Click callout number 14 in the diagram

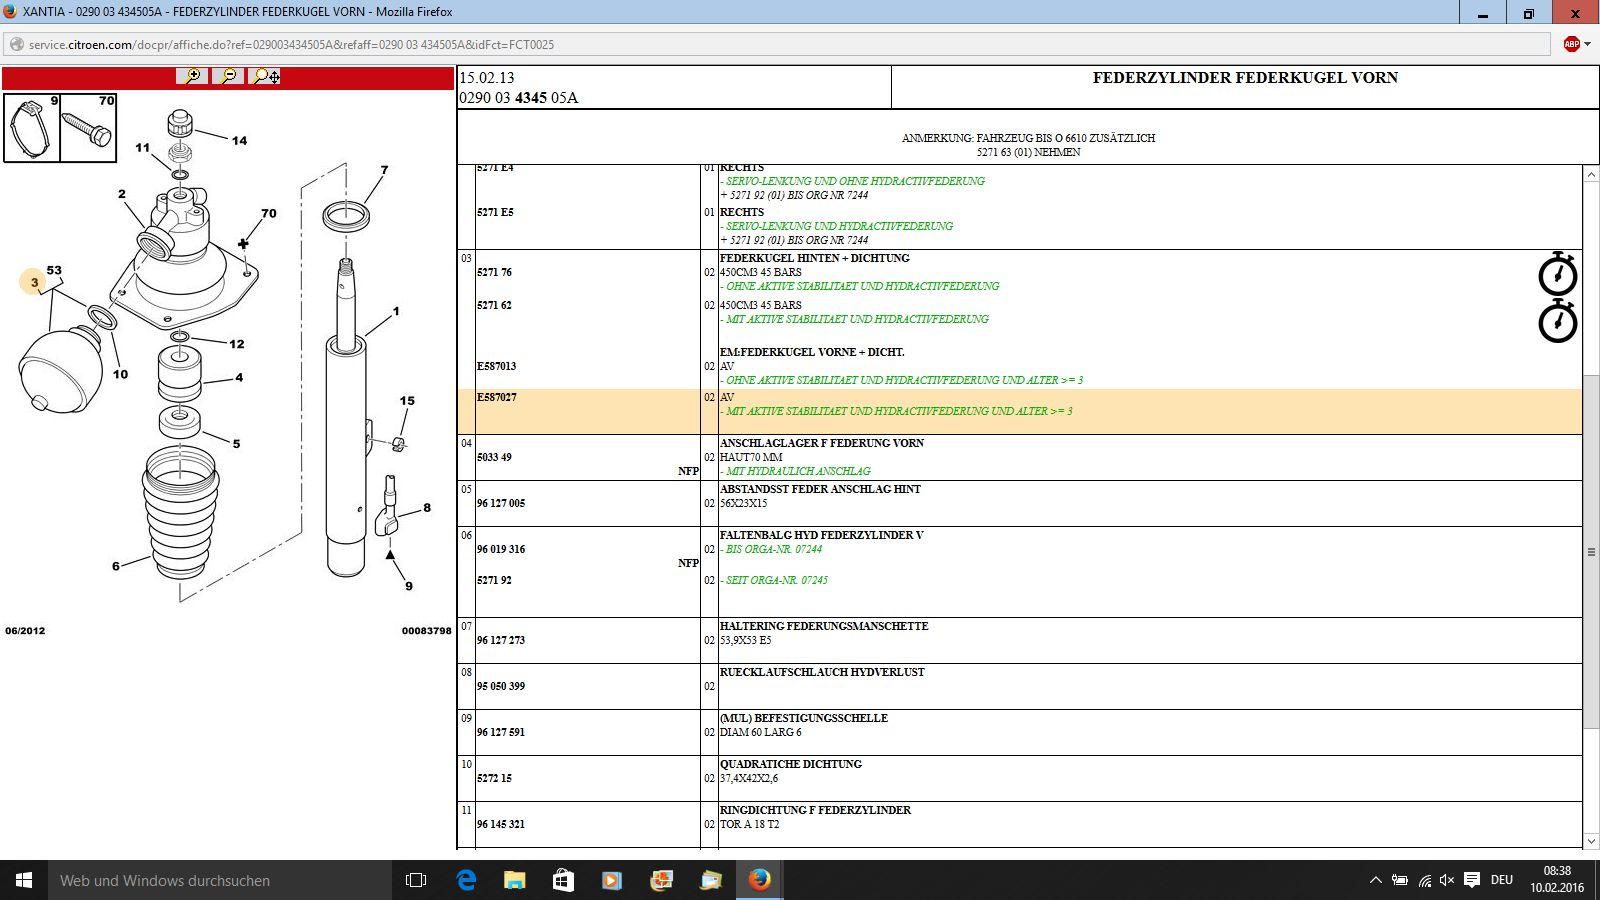(239, 141)
